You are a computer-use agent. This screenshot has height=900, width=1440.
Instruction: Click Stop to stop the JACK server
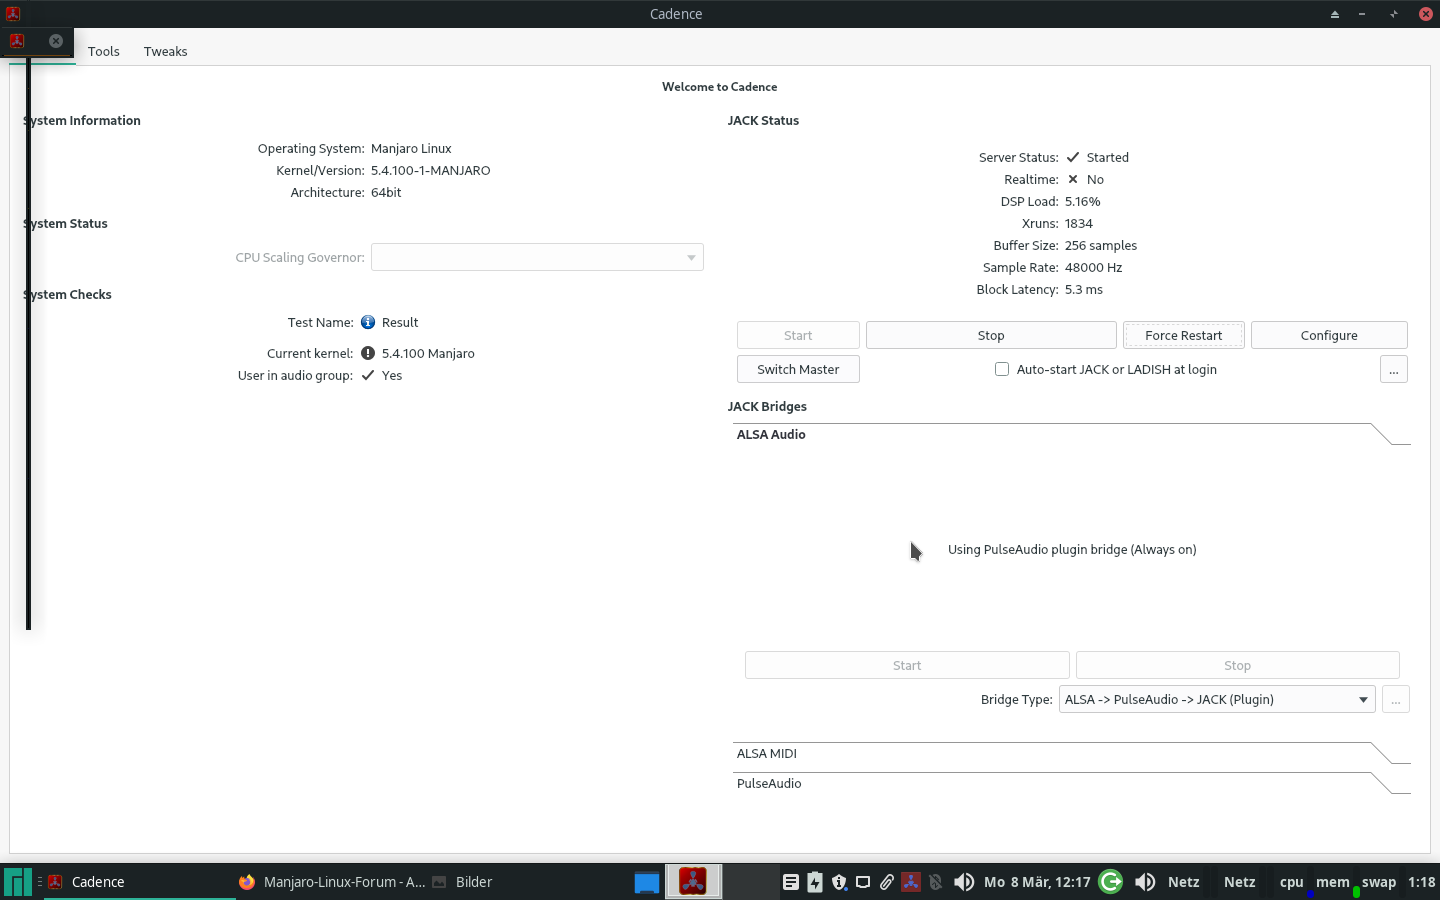pyautogui.click(x=990, y=336)
